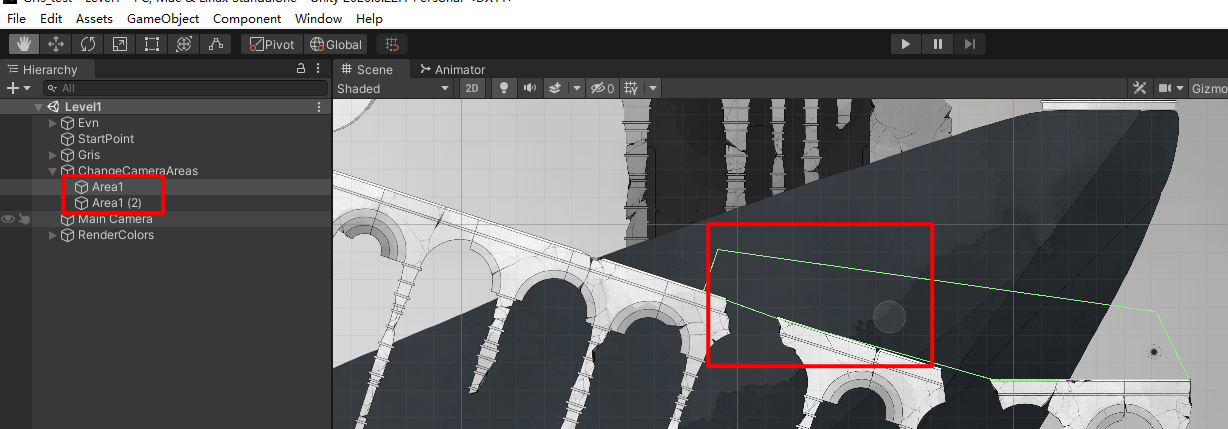The height and width of the screenshot is (429, 1228).
Task: Toggle Main Camera visibility eye
Action: [8, 219]
